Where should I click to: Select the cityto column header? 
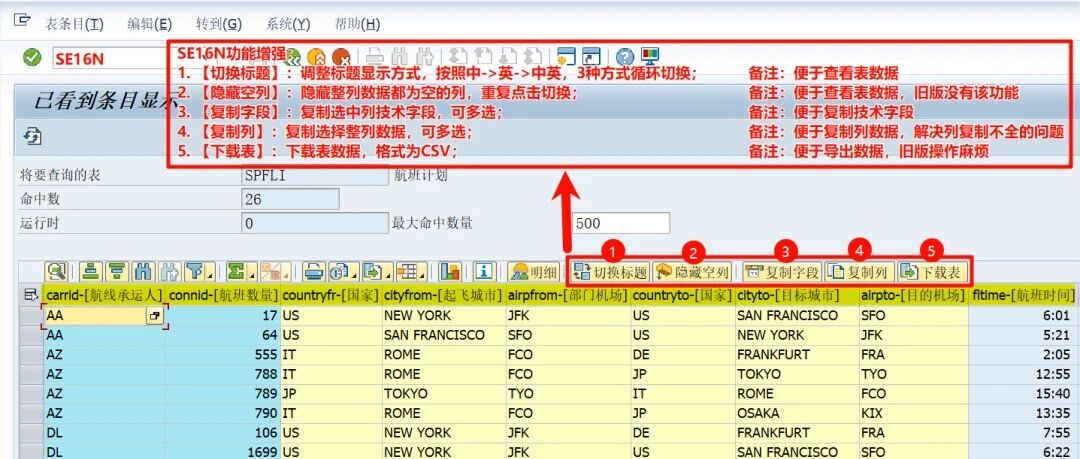click(x=797, y=296)
